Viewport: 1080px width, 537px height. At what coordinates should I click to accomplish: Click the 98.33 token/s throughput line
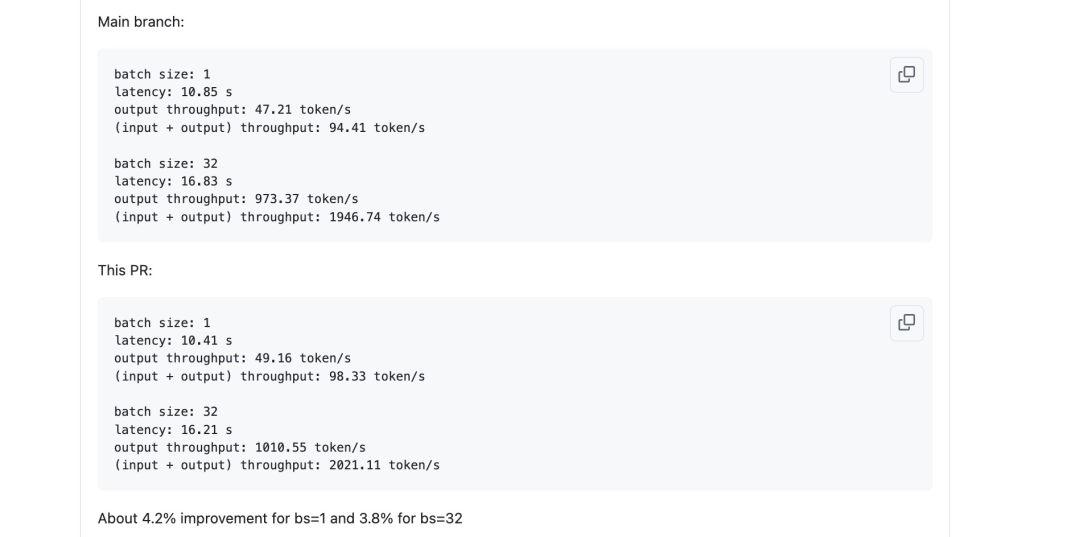pyautogui.click(x=269, y=377)
